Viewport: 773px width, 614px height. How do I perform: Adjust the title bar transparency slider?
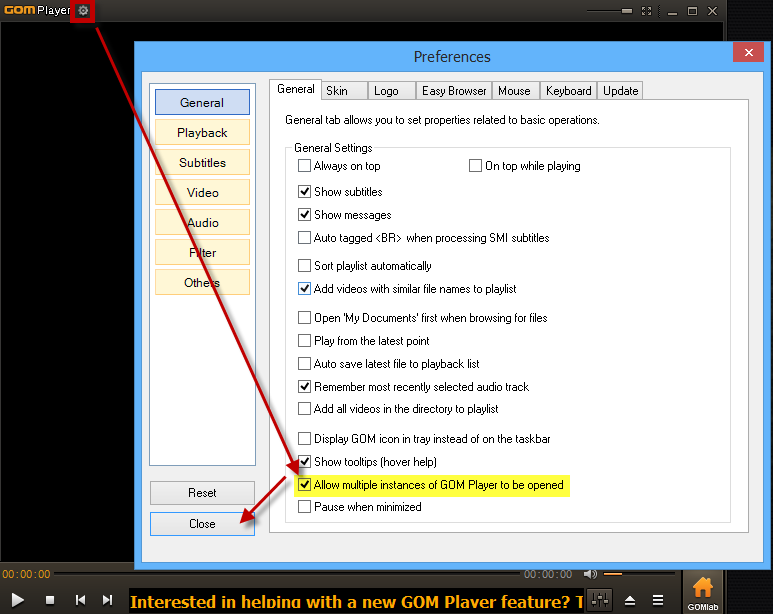(x=610, y=11)
